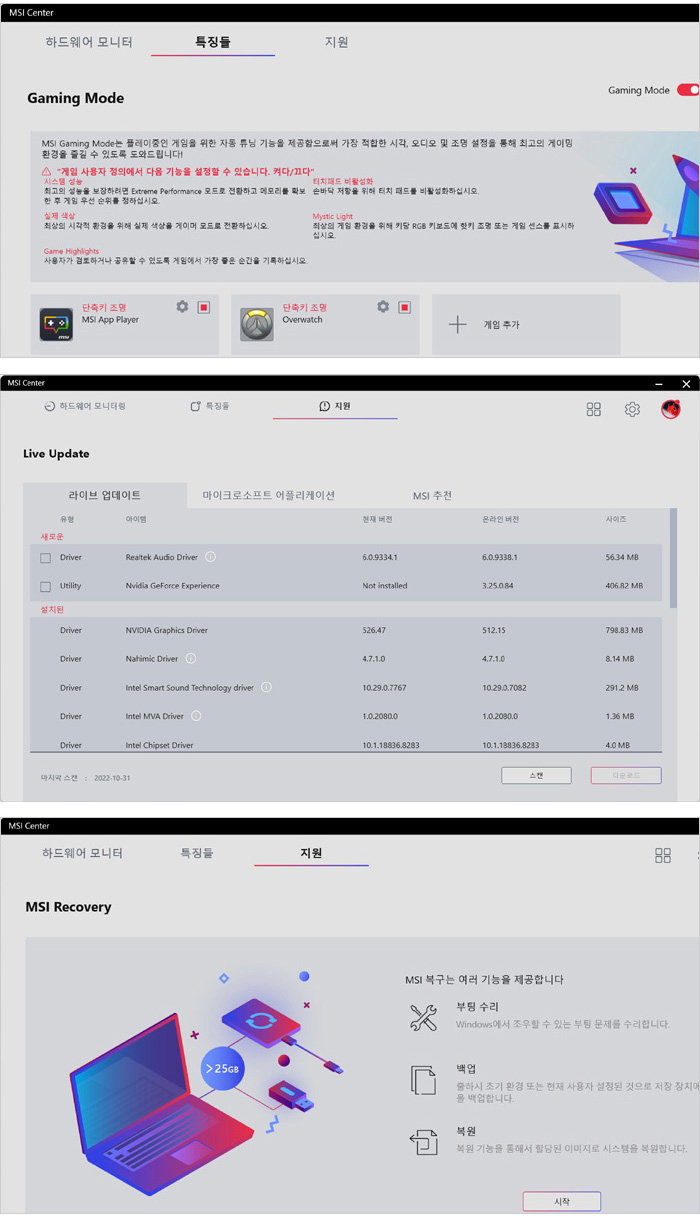Click the documents icon for 백업
The width and height of the screenshot is (700, 1217).
(424, 1079)
